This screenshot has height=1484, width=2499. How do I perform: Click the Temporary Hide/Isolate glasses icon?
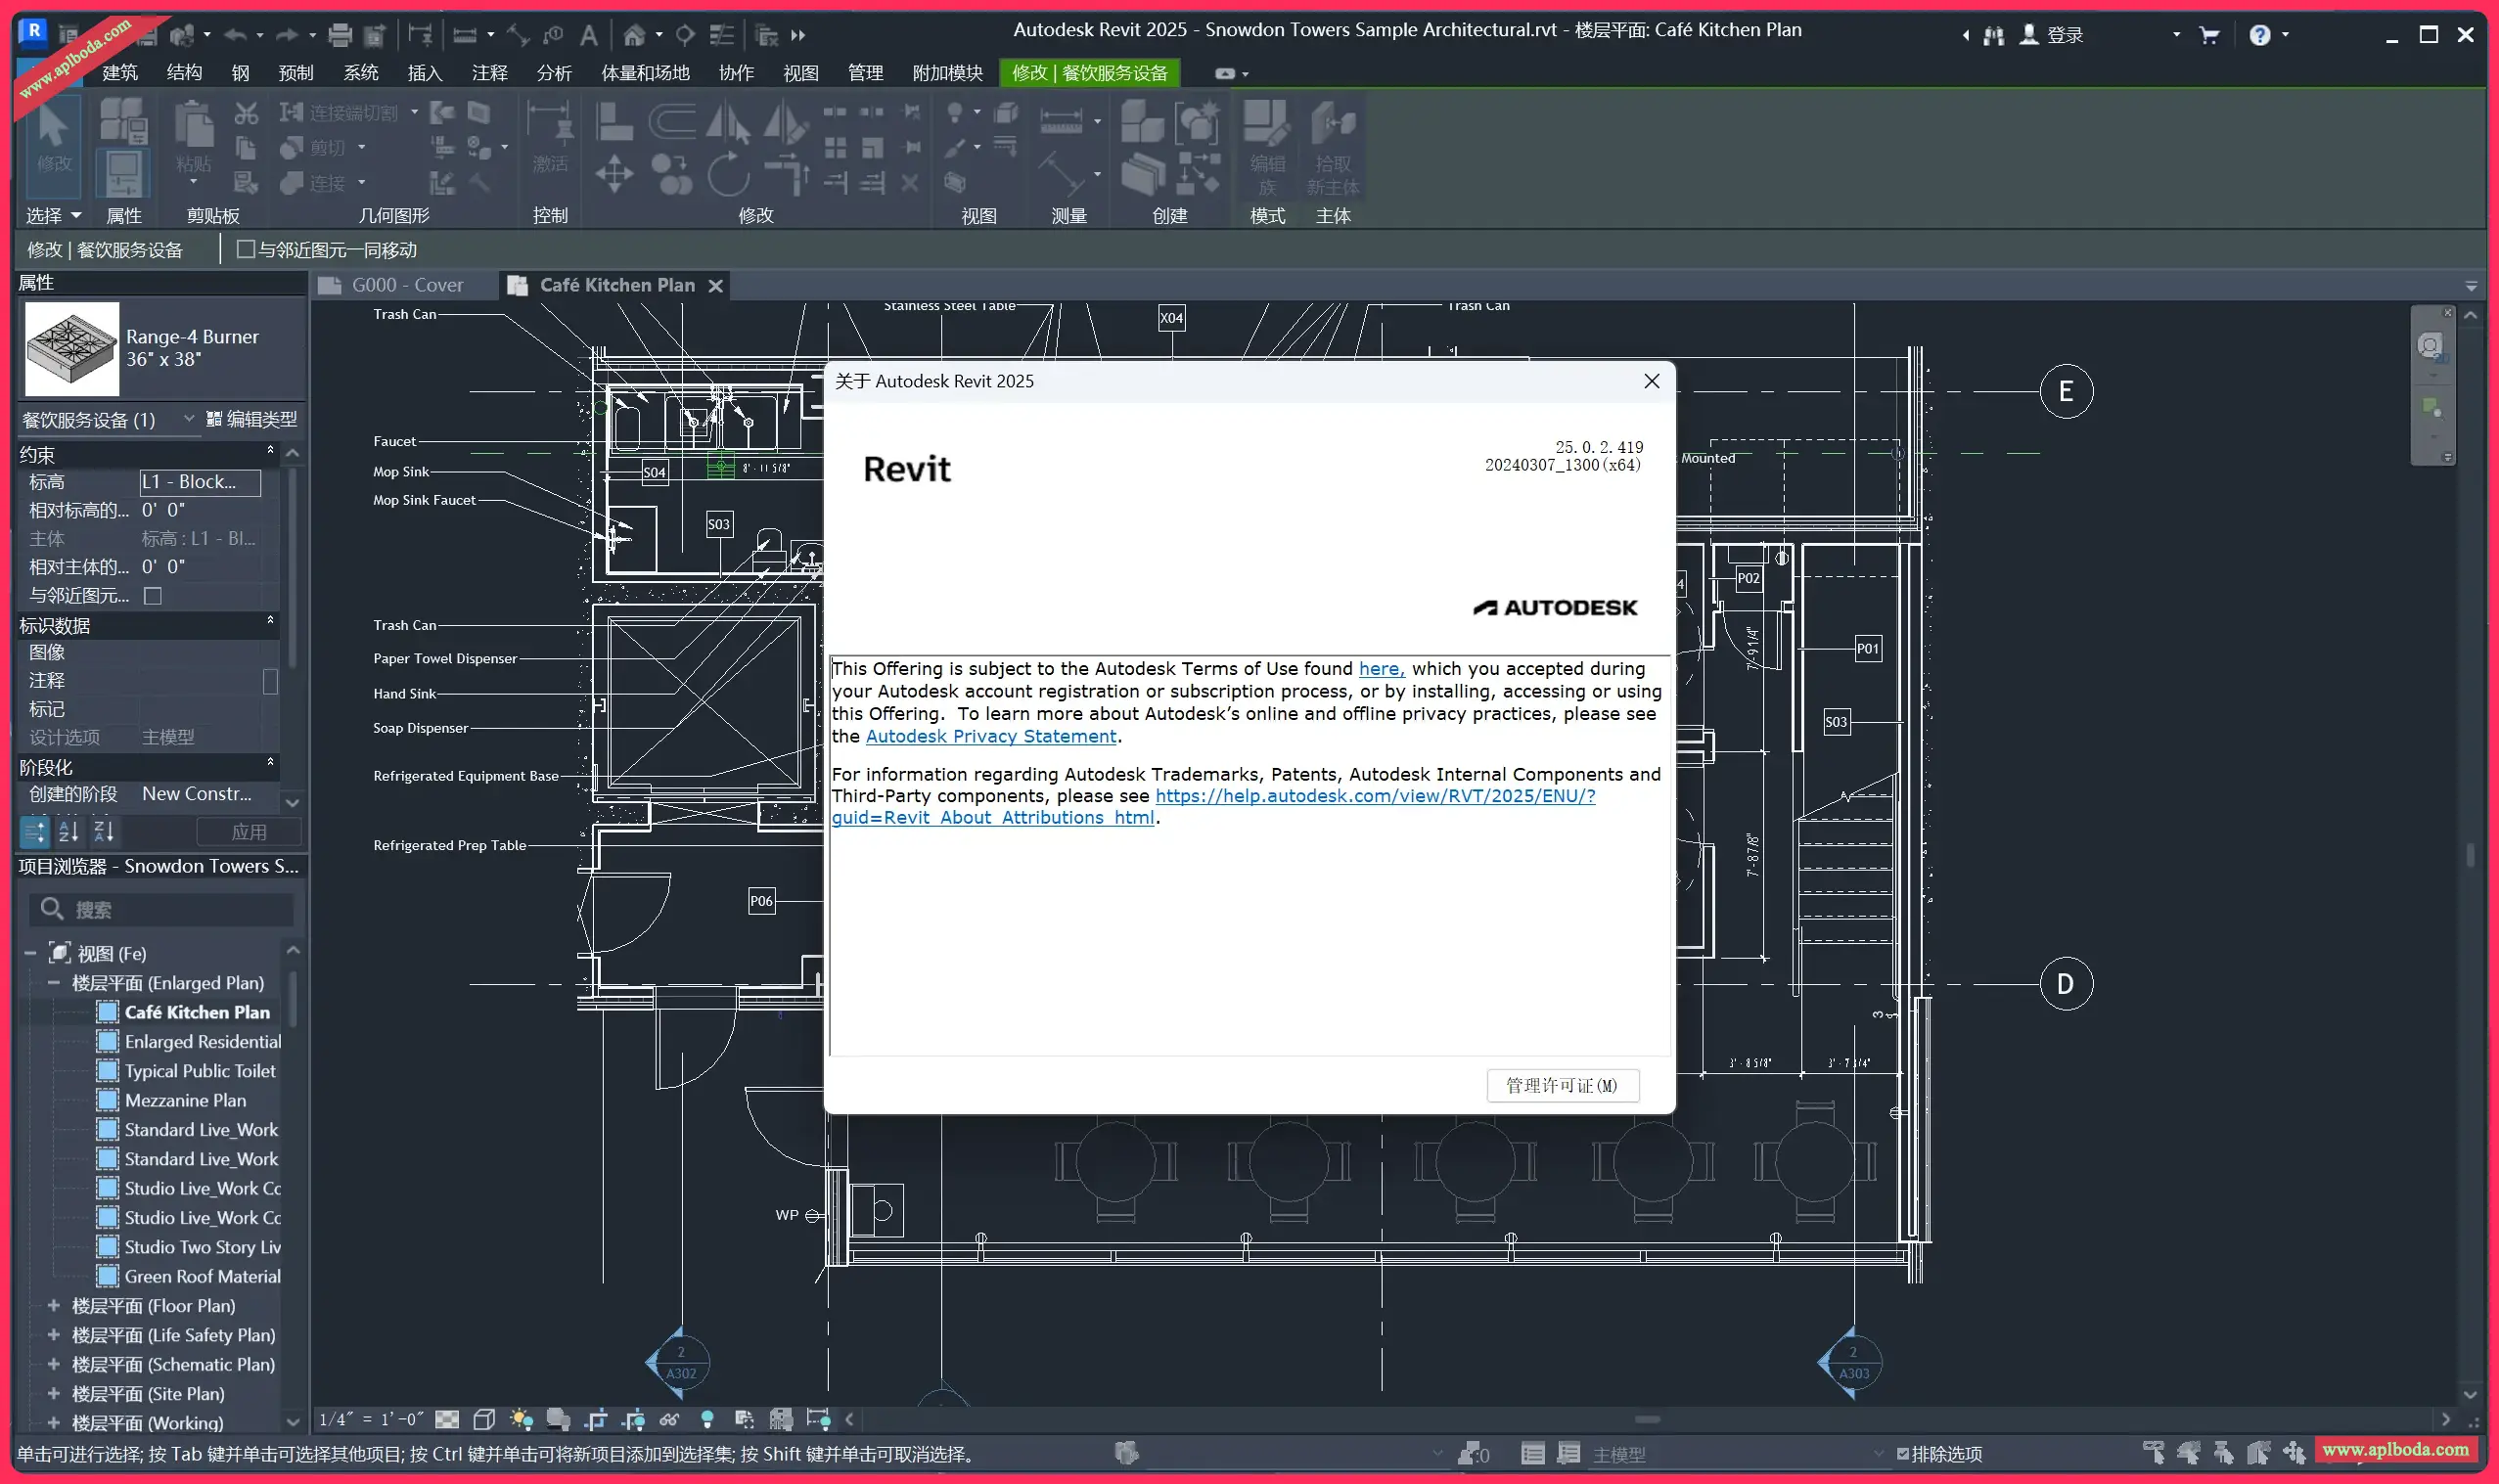pyautogui.click(x=670, y=1419)
